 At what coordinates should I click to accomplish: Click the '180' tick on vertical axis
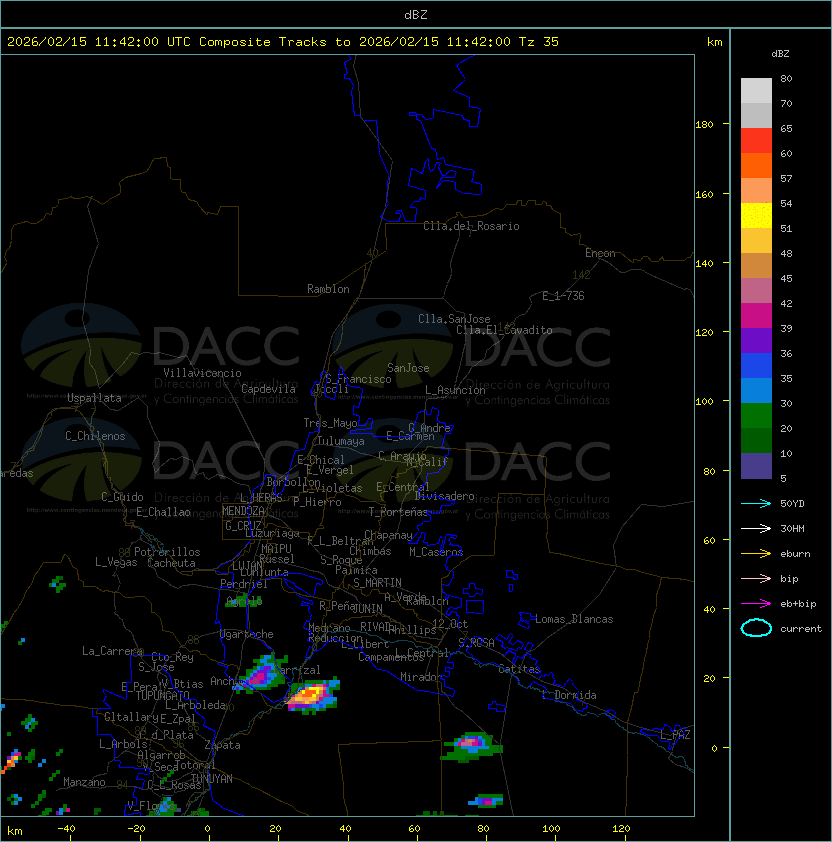coord(704,125)
